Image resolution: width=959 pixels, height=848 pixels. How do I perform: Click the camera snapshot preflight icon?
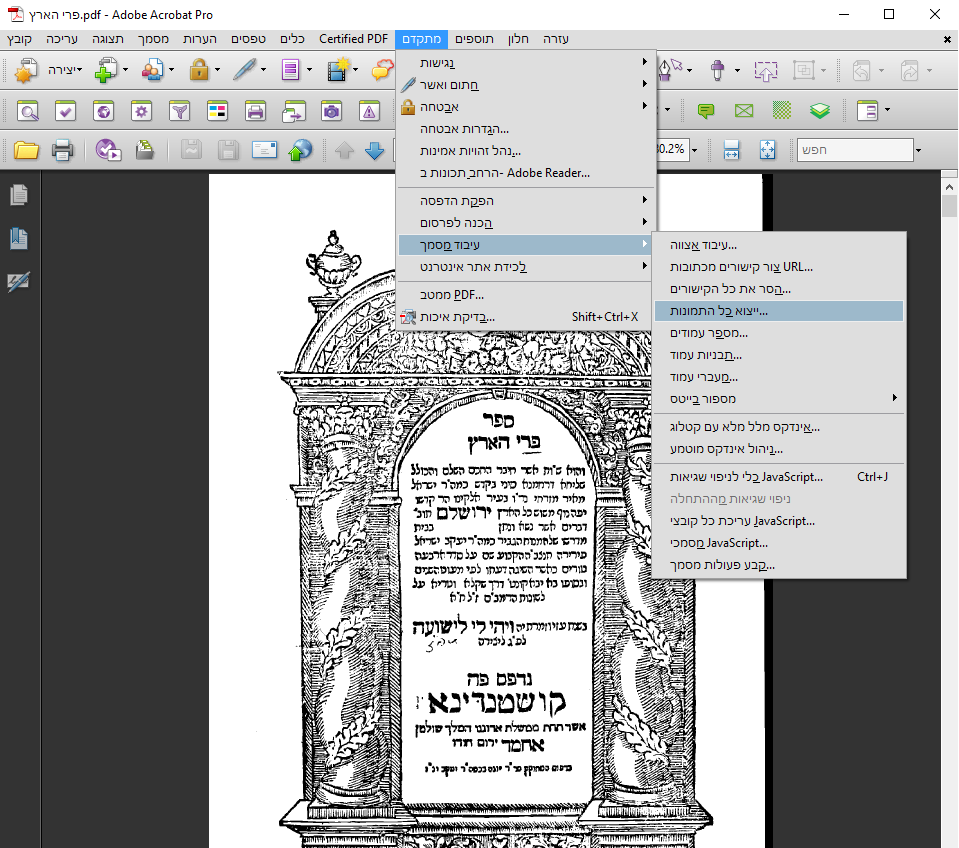pyautogui.click(x=332, y=110)
